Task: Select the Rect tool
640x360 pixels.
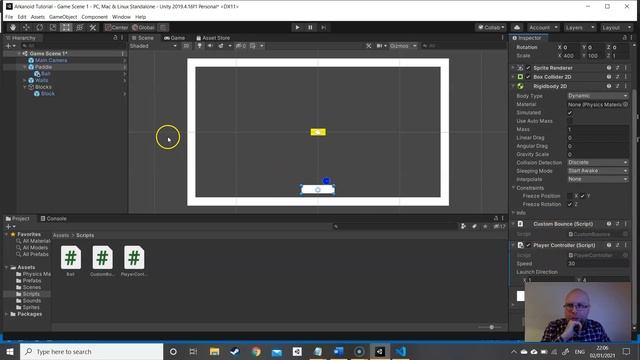Action: click(66, 27)
